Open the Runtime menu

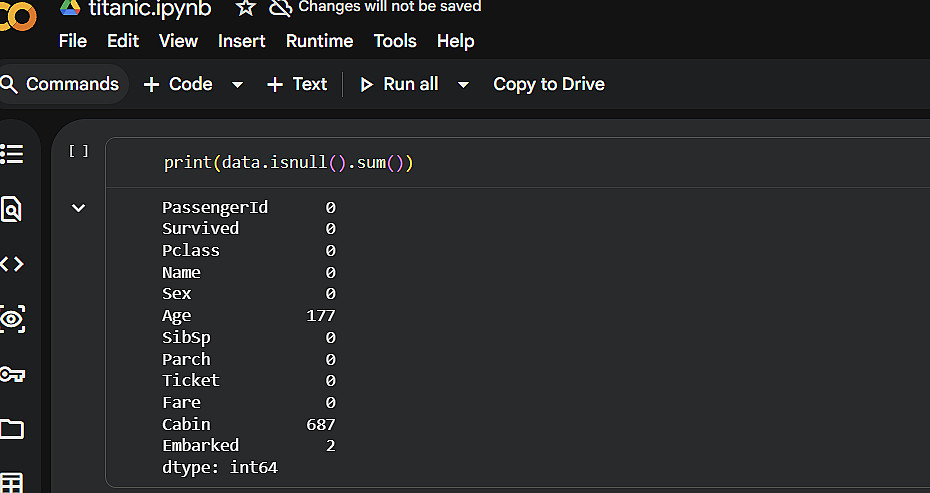point(319,41)
